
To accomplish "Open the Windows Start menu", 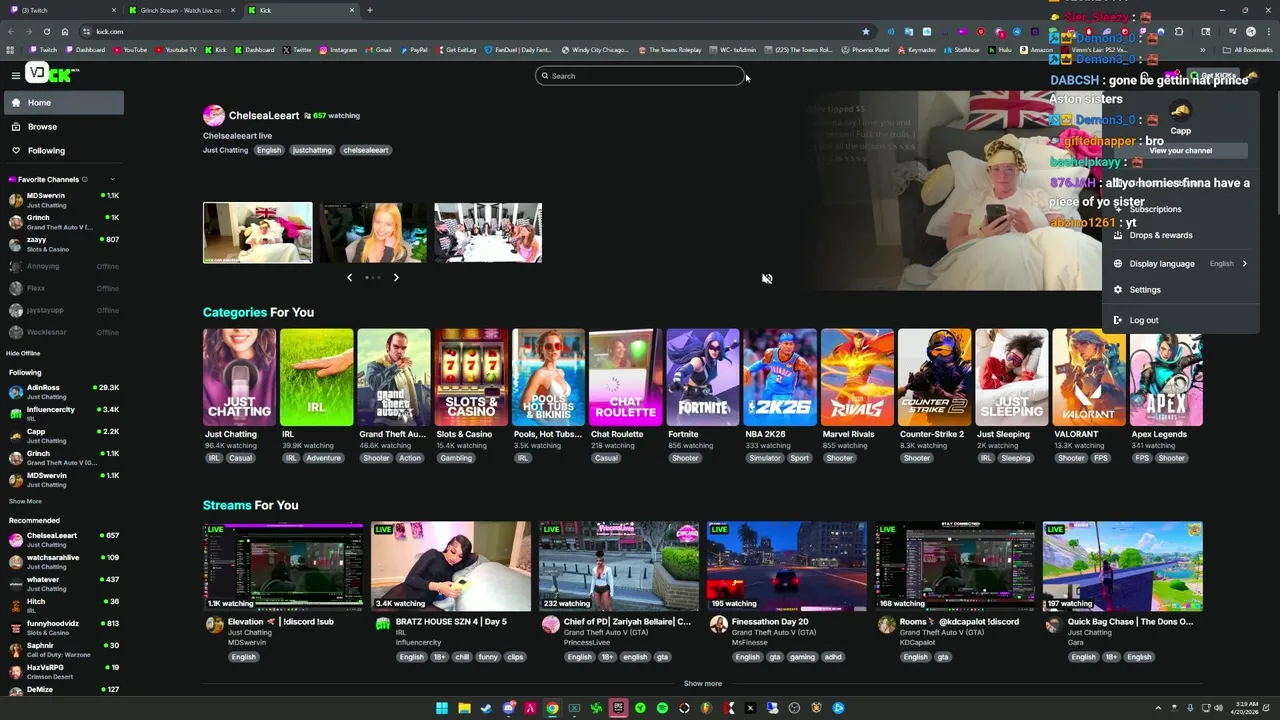I will click(442, 708).
